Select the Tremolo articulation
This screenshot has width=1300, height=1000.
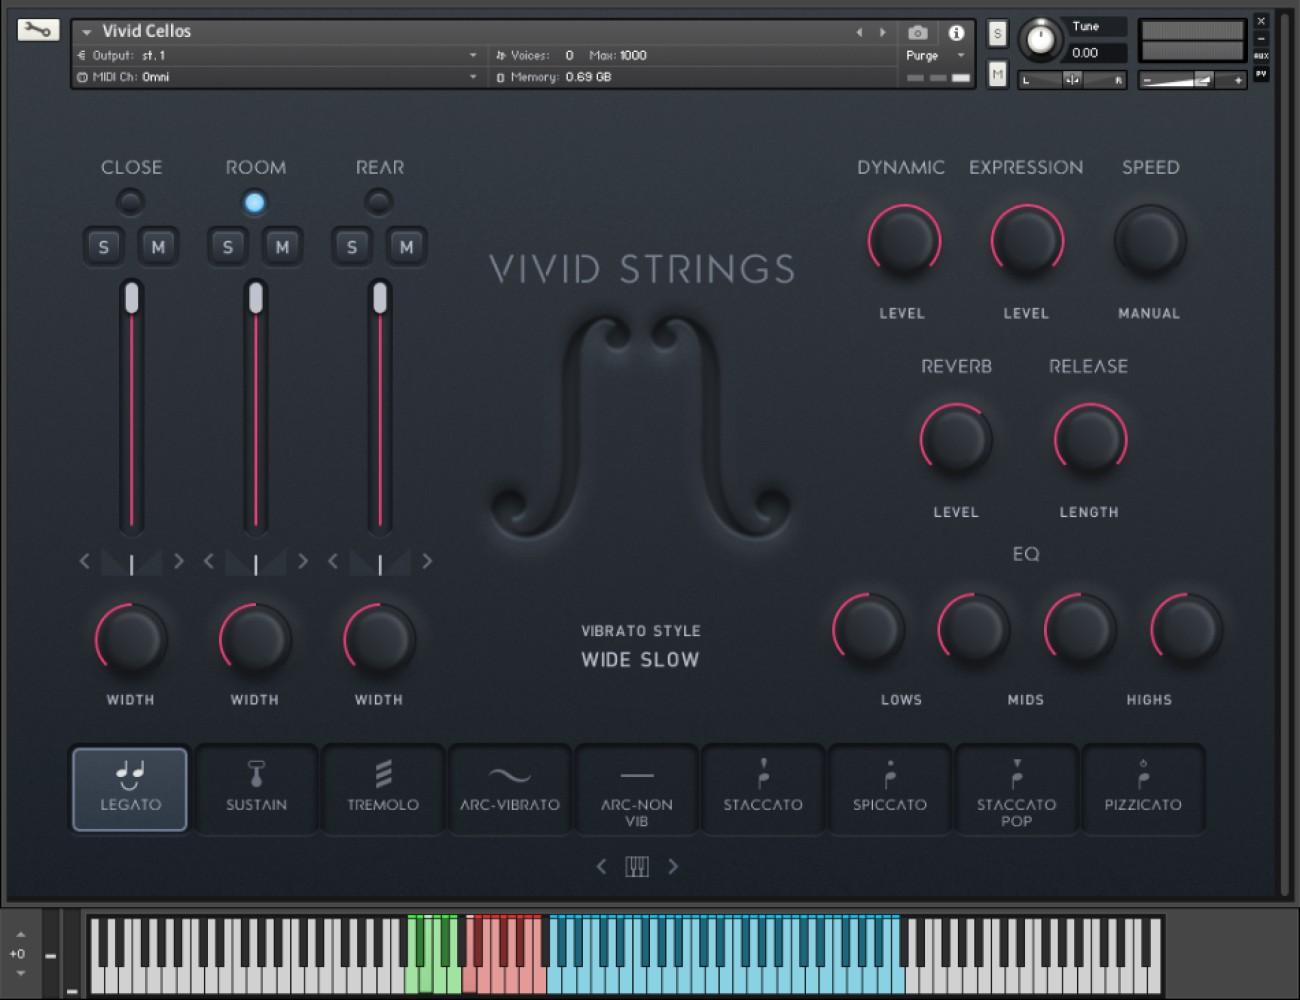click(x=383, y=788)
